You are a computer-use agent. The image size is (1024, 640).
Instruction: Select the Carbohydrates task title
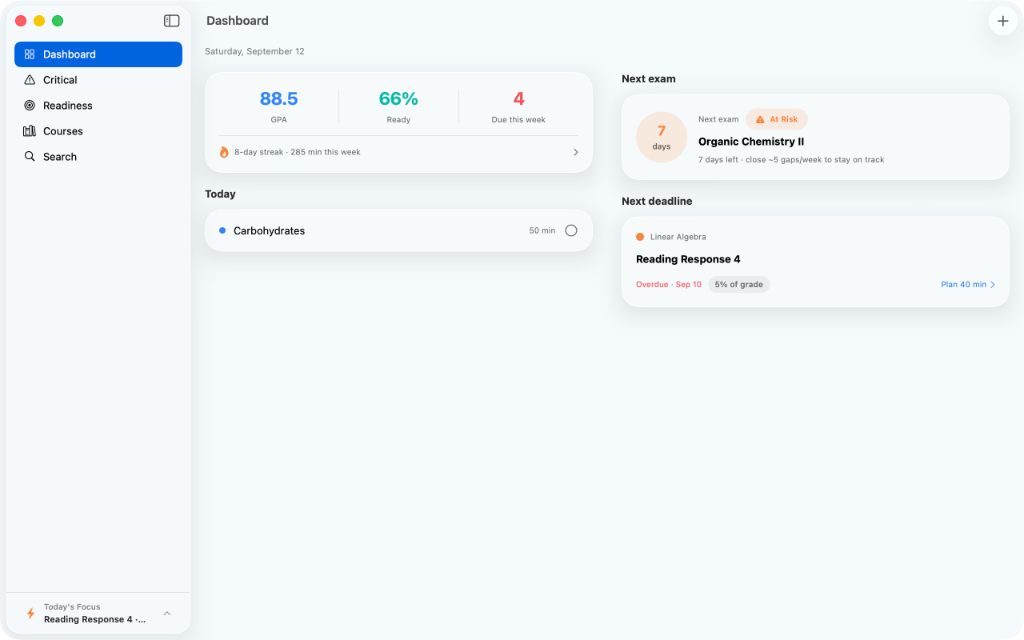point(269,231)
